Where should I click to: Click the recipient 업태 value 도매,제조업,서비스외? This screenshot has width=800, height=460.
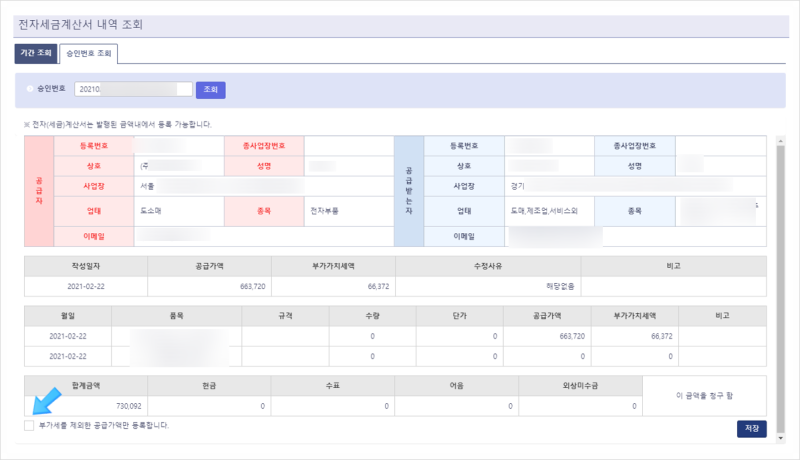pos(544,211)
